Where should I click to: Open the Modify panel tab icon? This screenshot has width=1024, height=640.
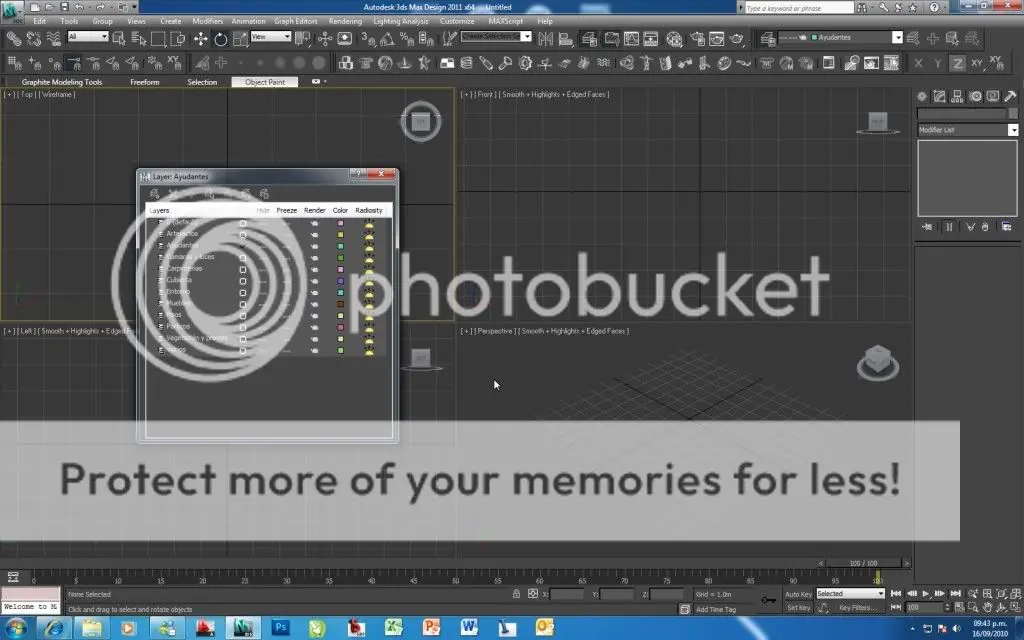pos(939,96)
